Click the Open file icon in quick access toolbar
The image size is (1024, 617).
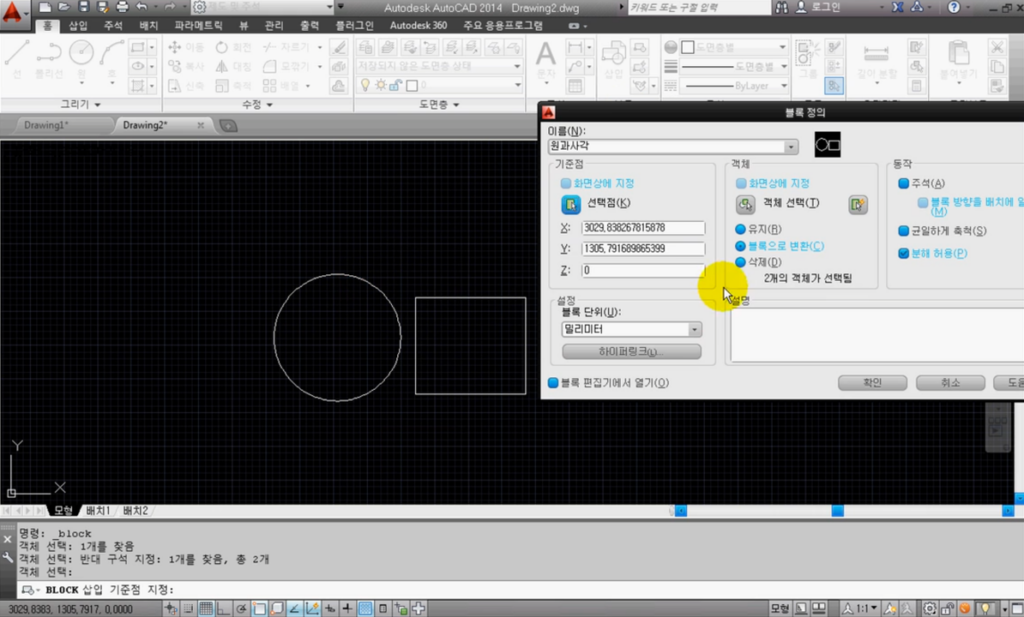[64, 7]
